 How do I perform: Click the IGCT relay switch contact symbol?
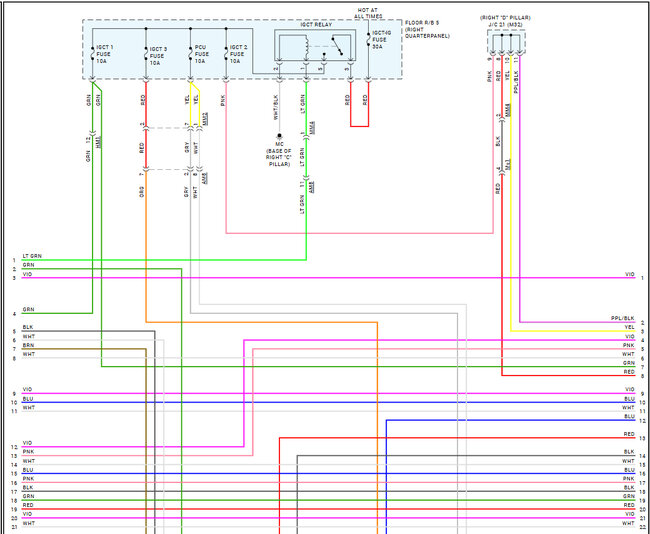[x=337, y=46]
